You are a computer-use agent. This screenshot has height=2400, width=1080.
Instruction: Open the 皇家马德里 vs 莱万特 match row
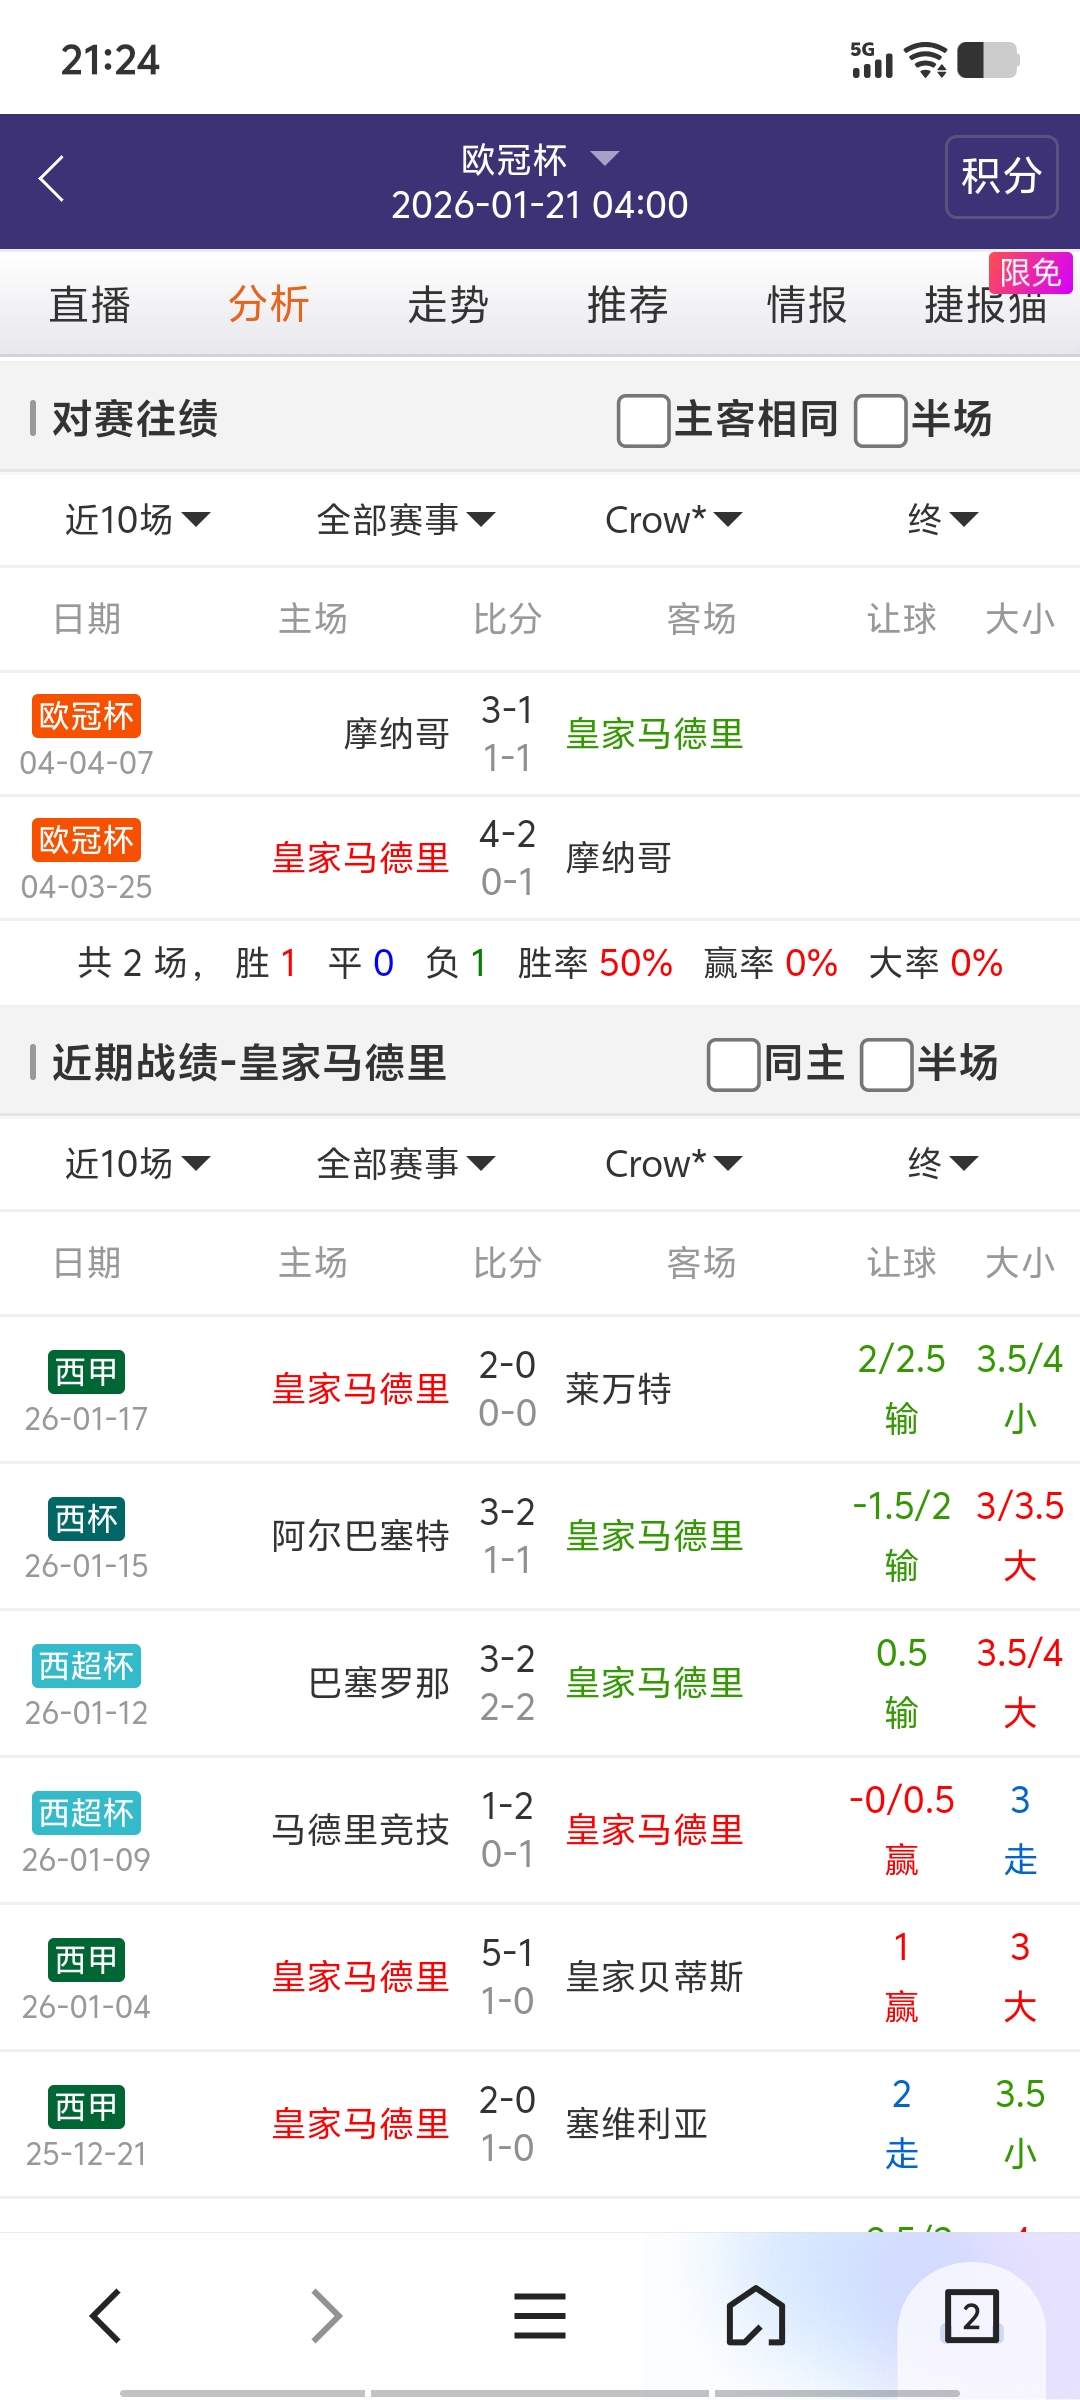tap(507, 1389)
